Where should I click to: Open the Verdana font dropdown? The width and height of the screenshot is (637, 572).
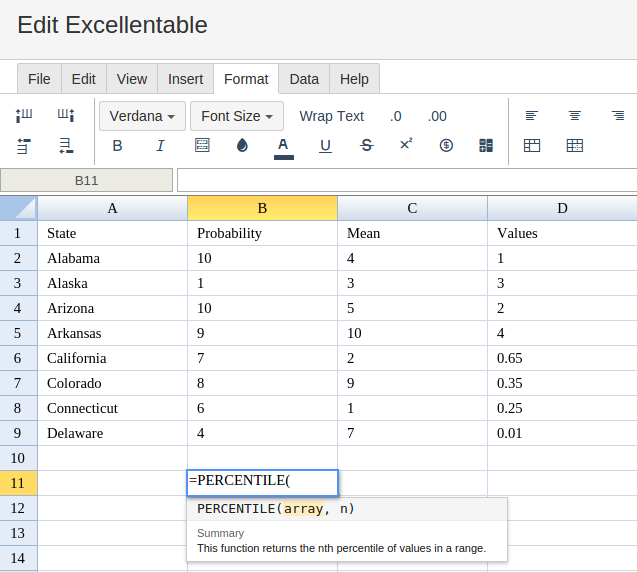pos(142,116)
